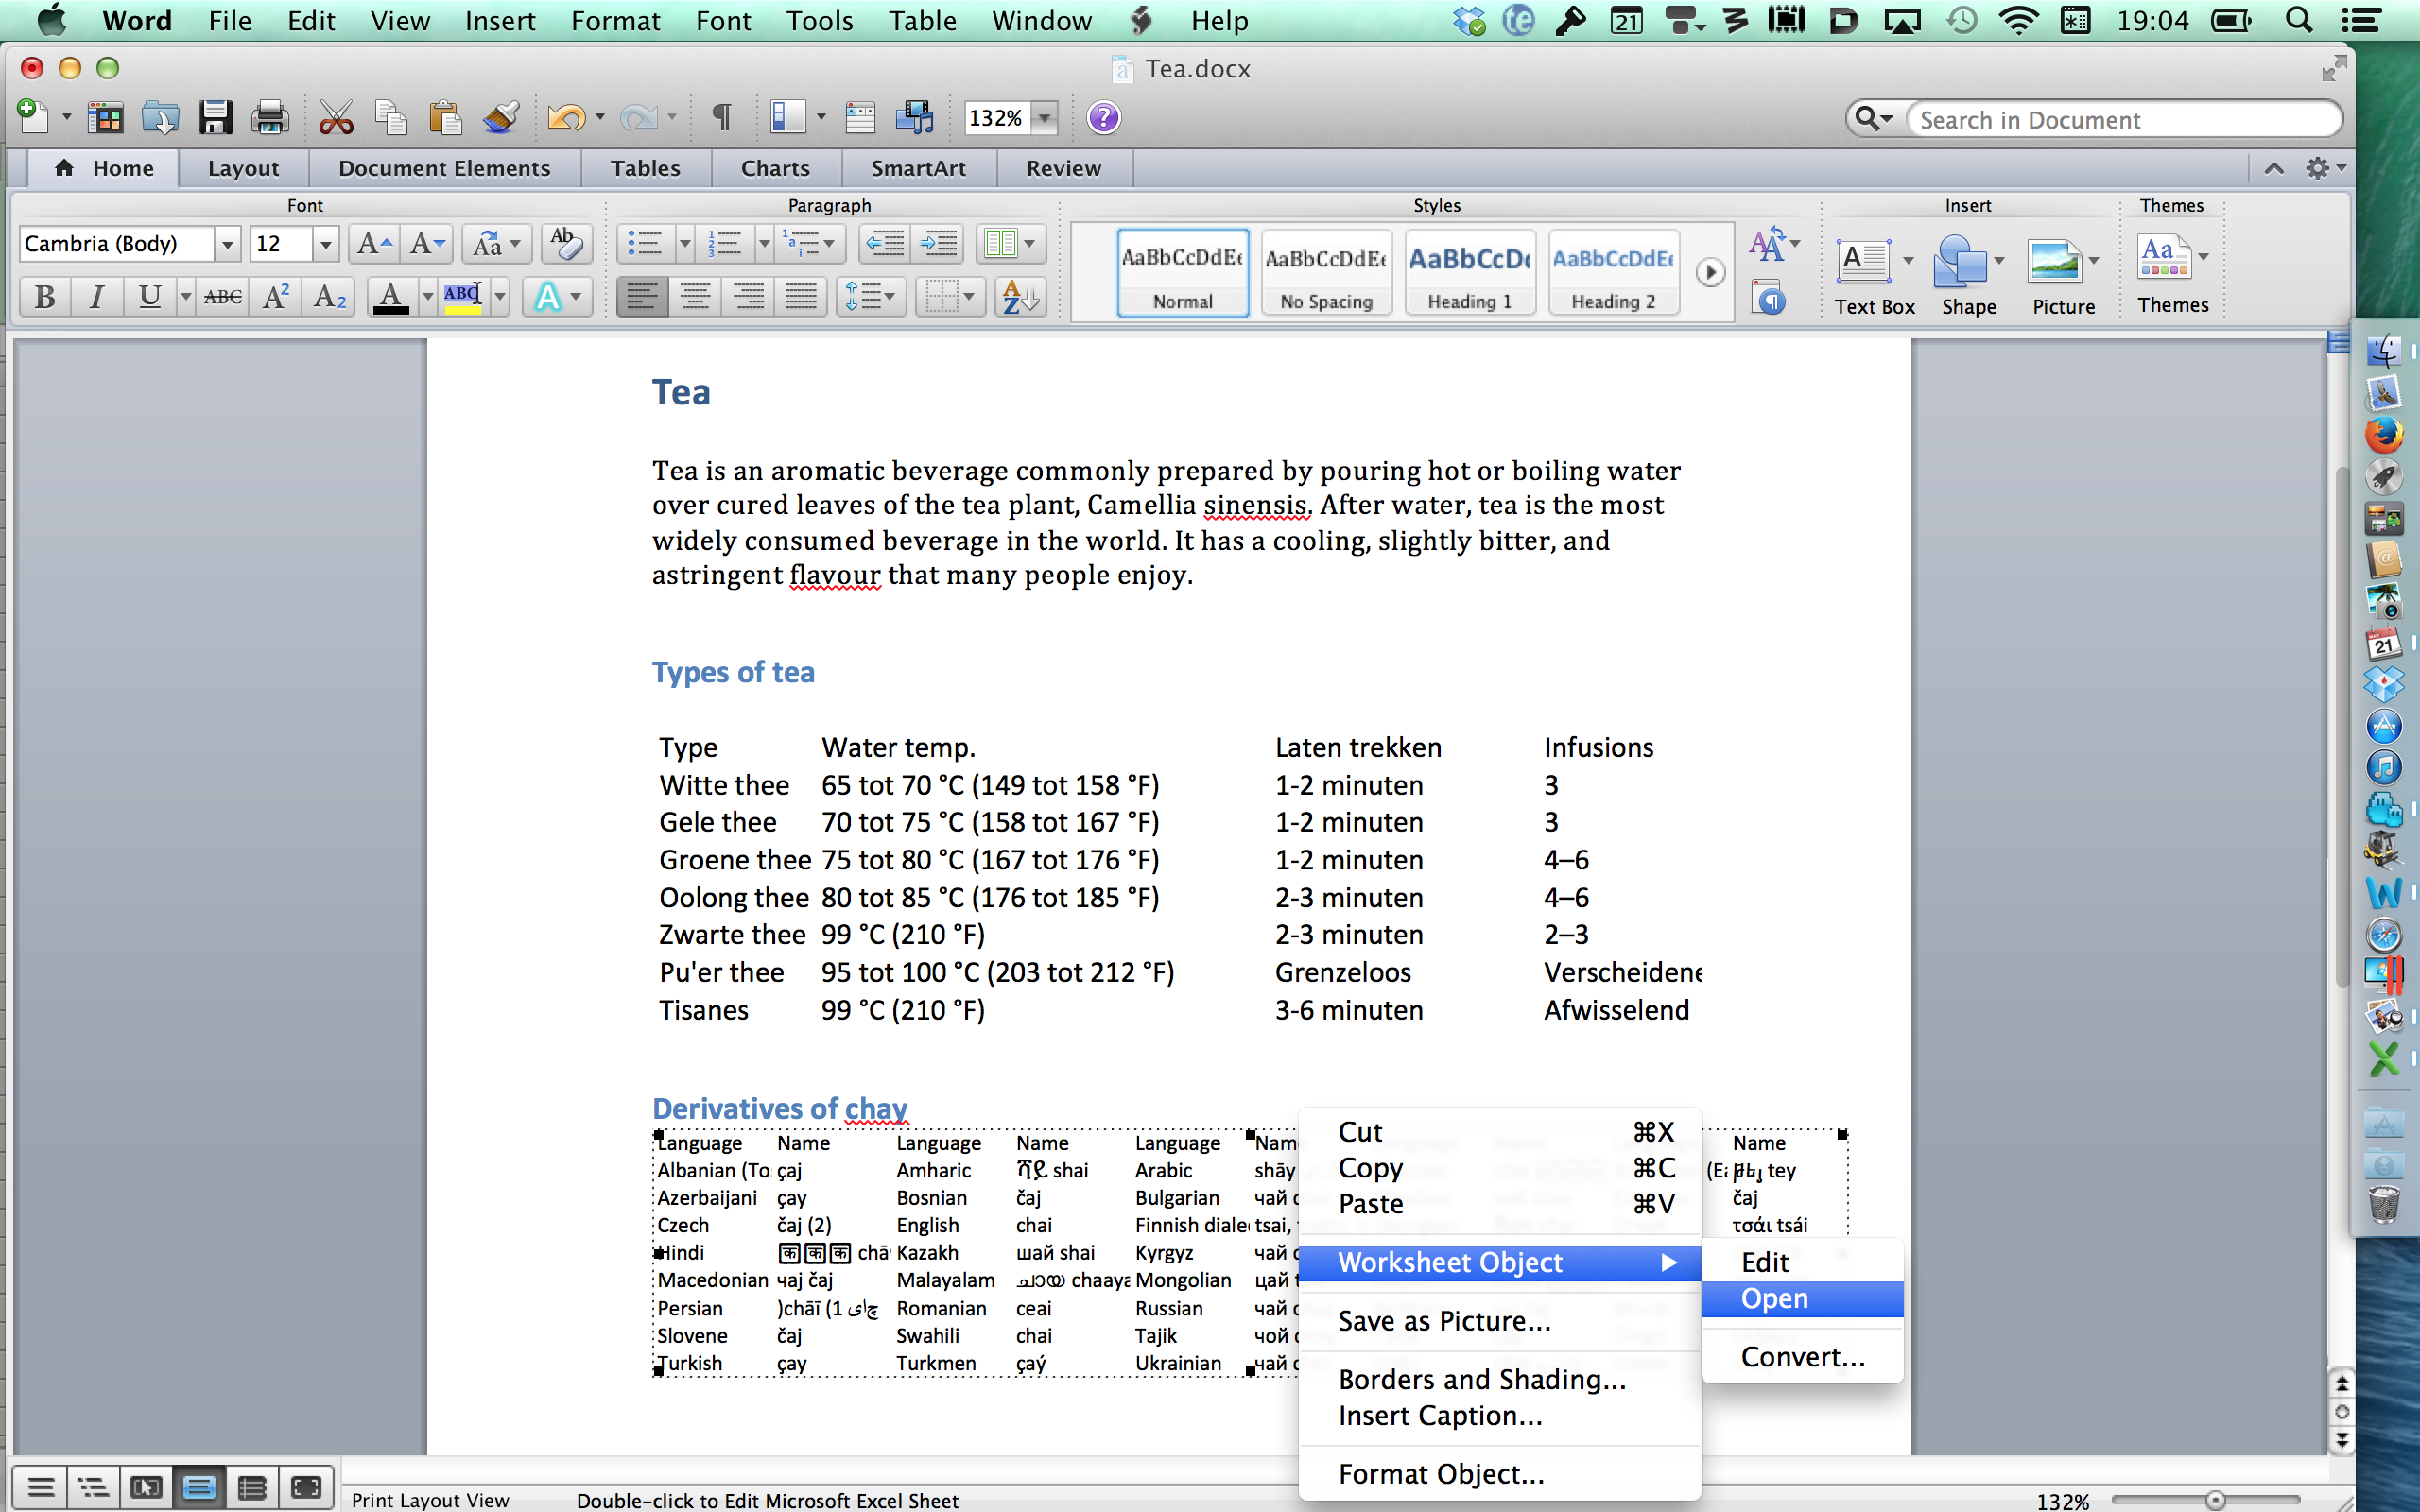Open Word Help purple question icon

coord(1103,118)
